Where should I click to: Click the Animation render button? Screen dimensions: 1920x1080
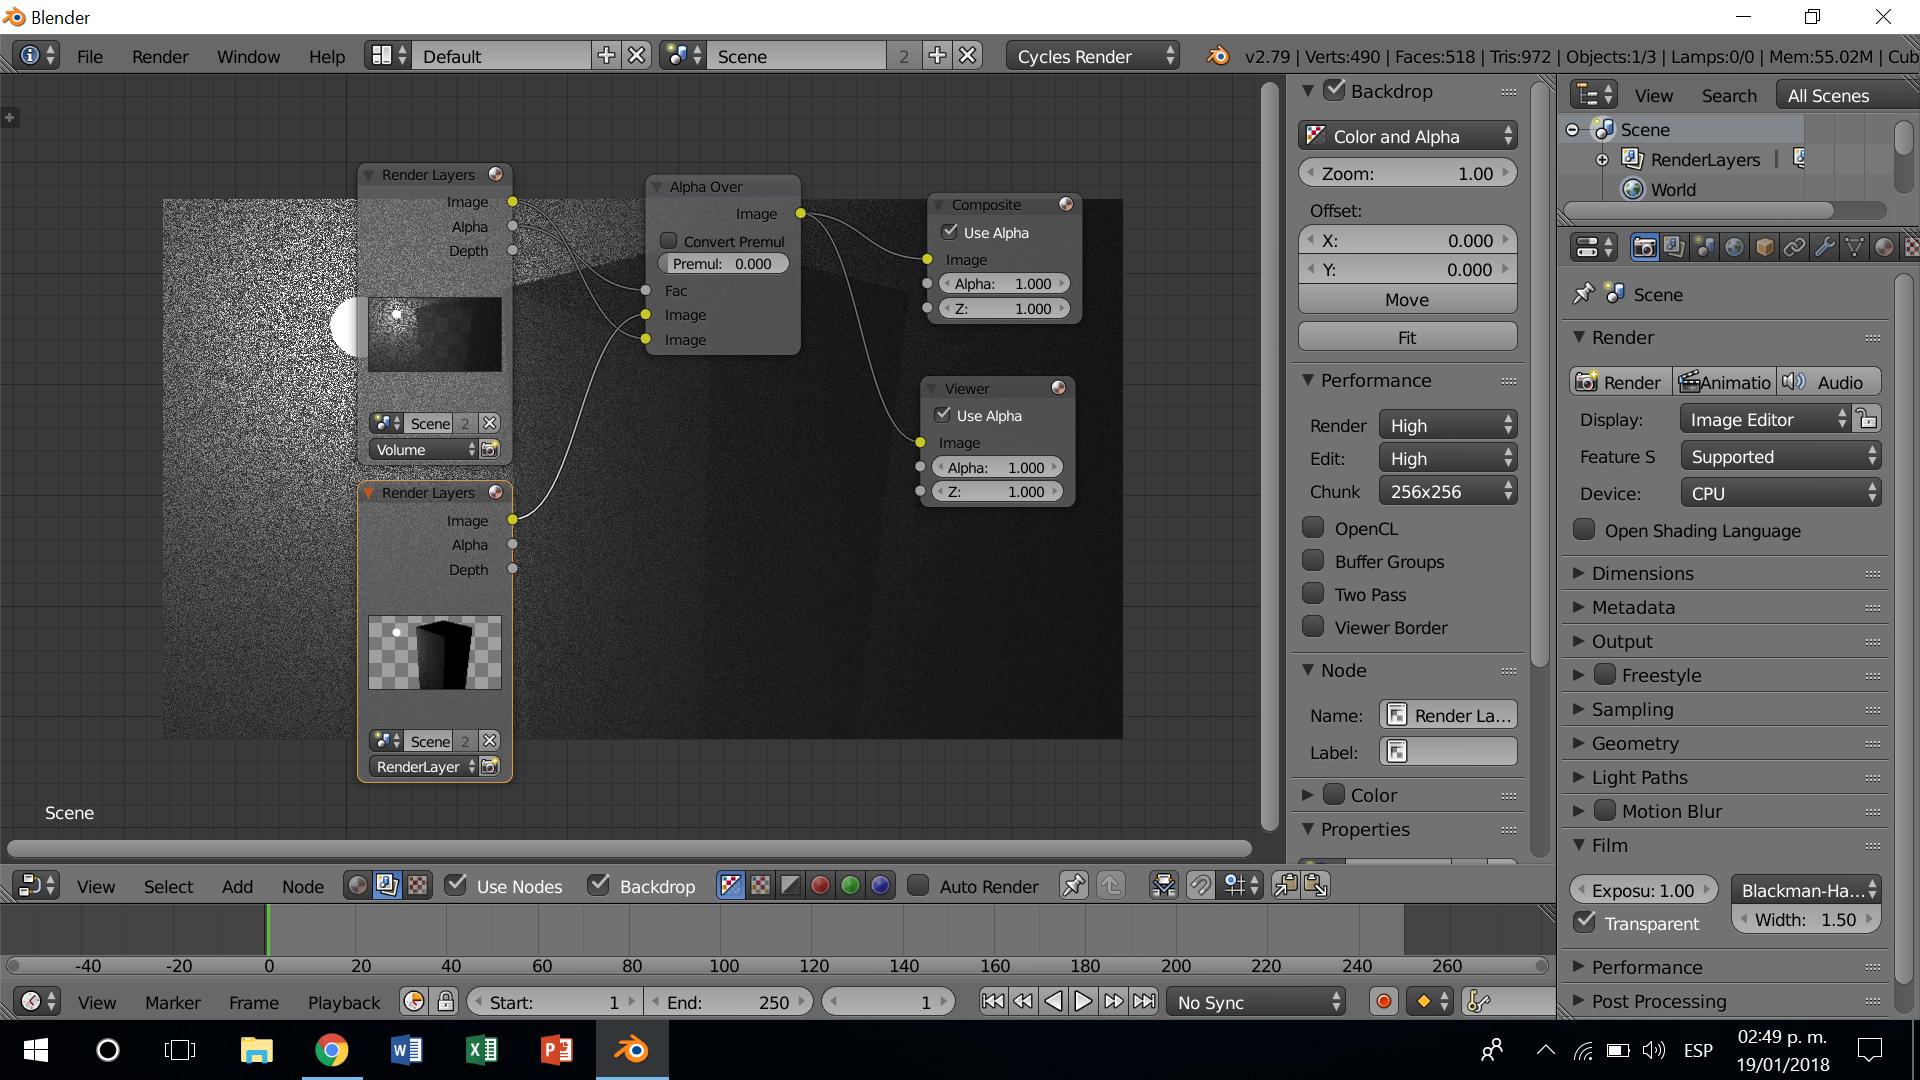[x=1724, y=381]
